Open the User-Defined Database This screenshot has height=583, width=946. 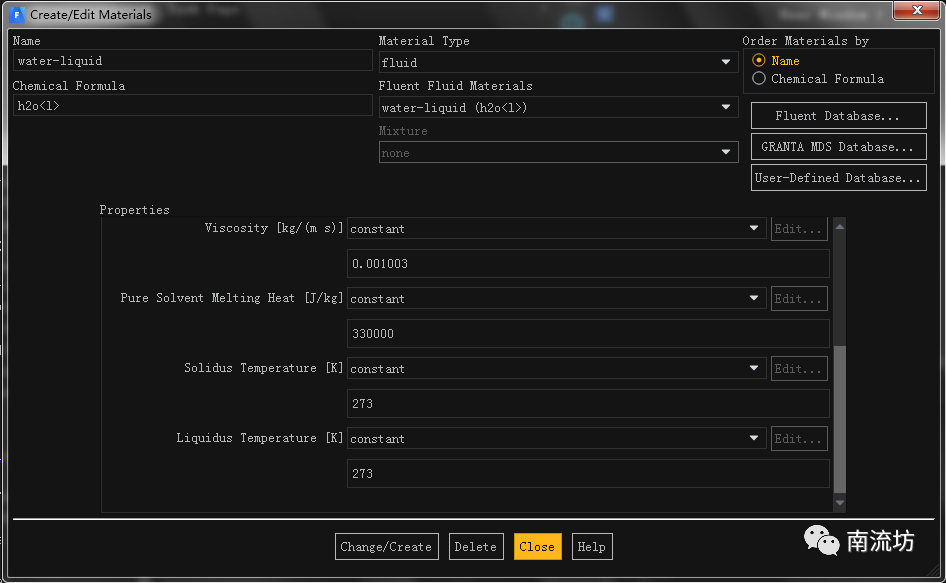point(838,178)
